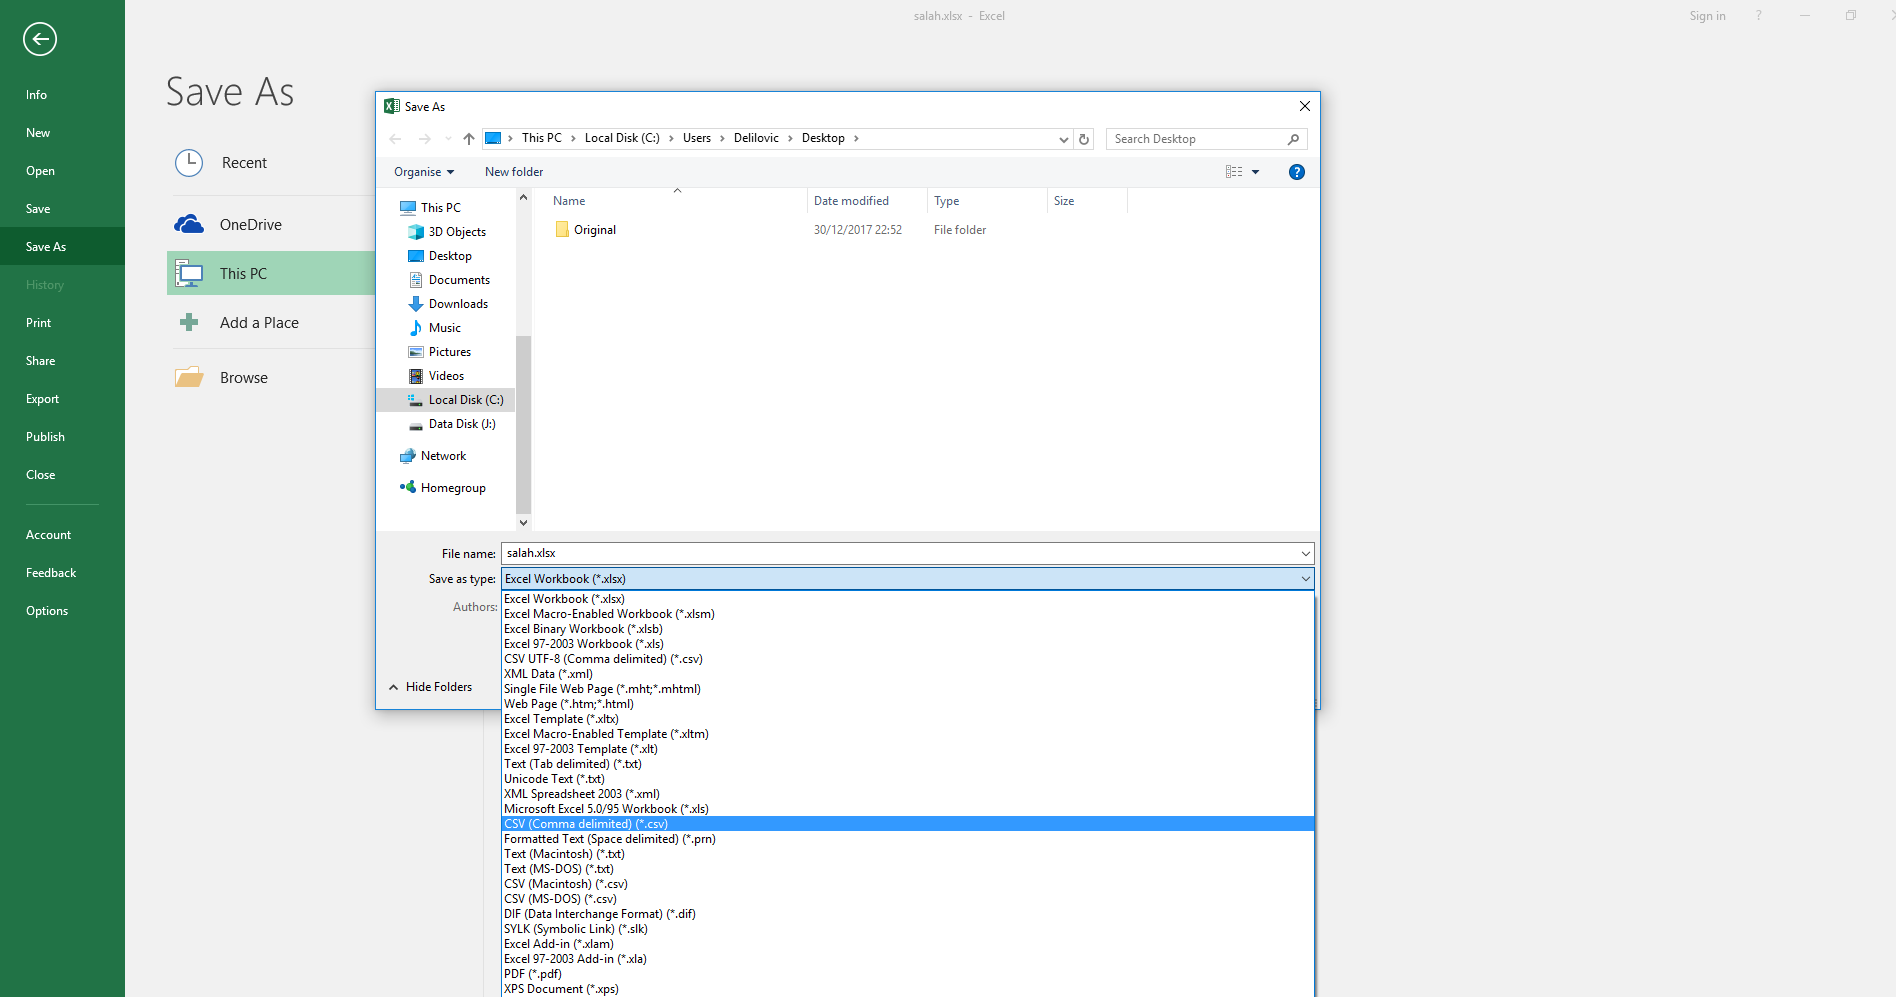The image size is (1896, 997).
Task: Collapse folders with Hide Folders chevron
Action: pyautogui.click(x=394, y=687)
